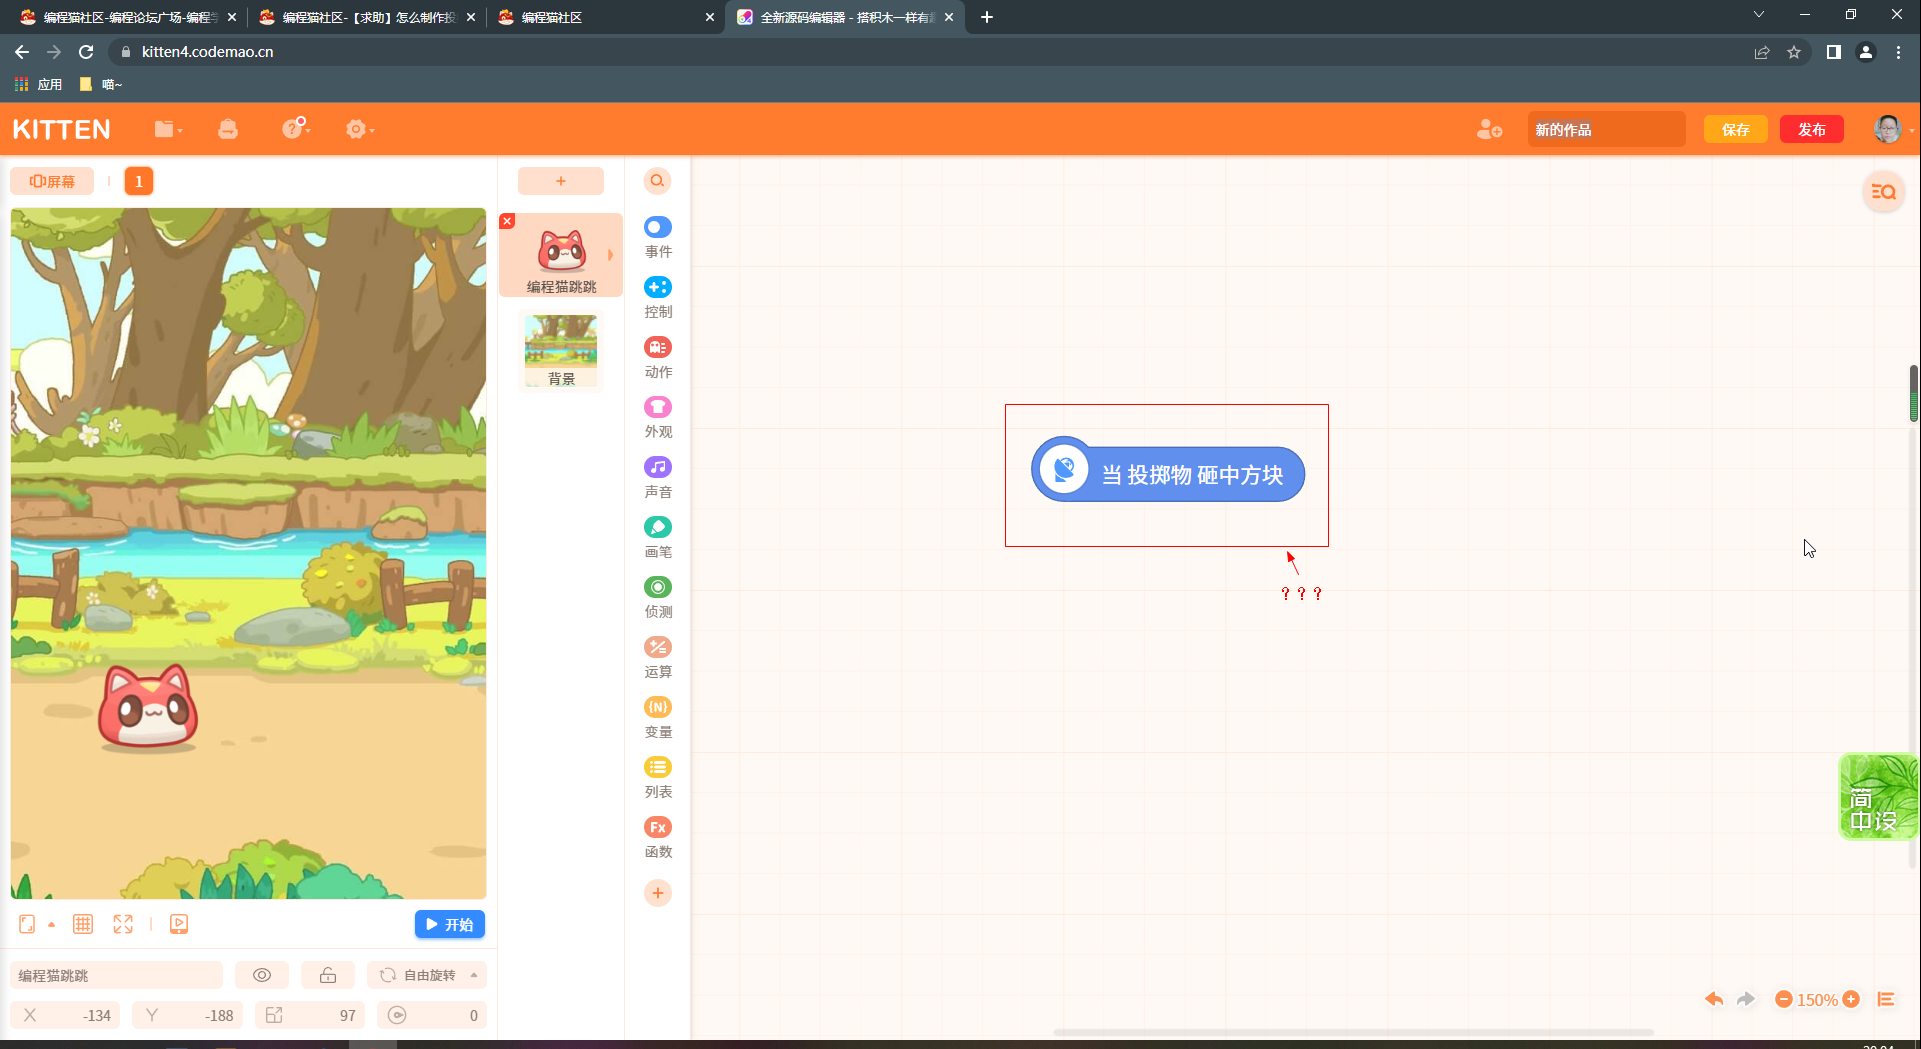Switch to first 编程猫社区 forum tab

127,17
